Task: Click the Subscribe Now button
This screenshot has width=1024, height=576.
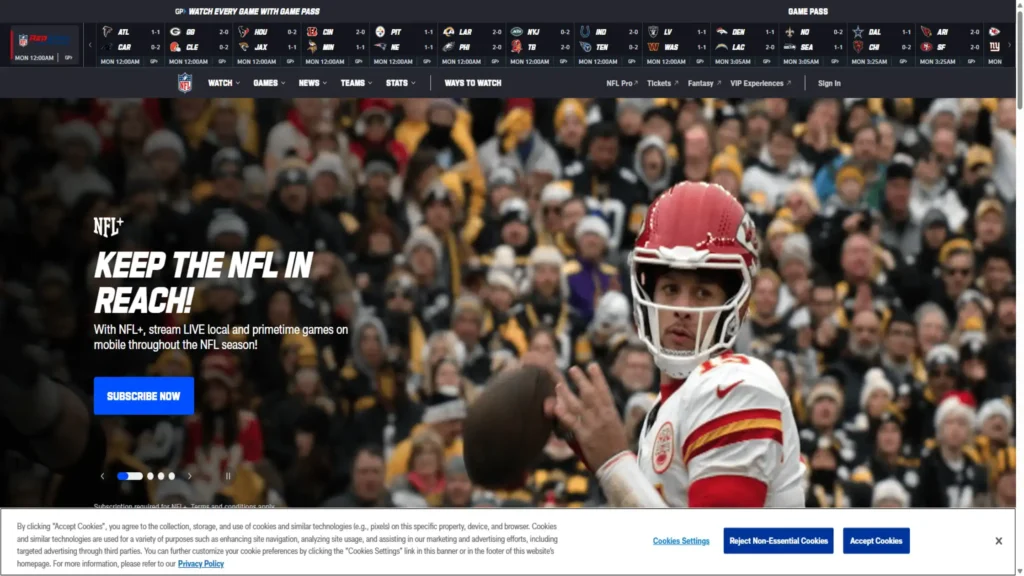Action: click(x=144, y=396)
